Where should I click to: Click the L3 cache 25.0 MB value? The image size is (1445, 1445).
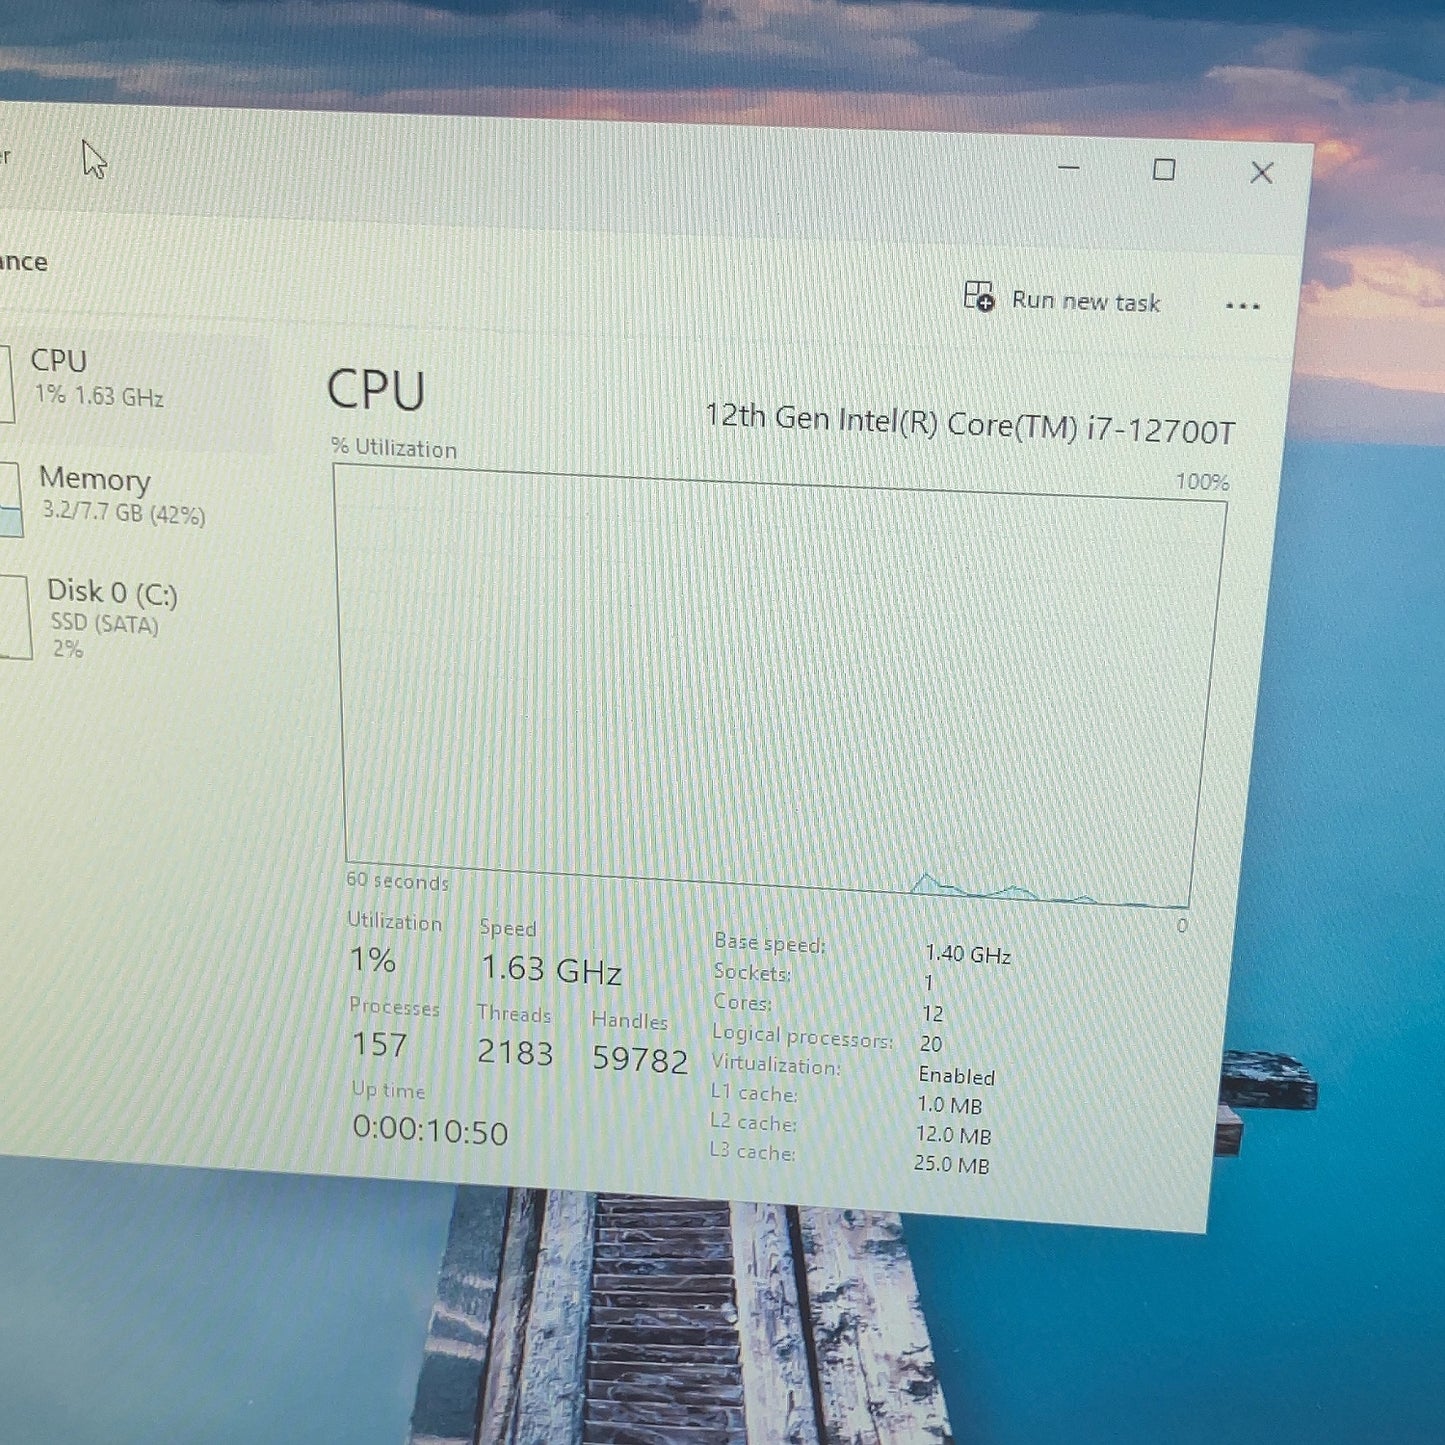pyautogui.click(x=951, y=1164)
